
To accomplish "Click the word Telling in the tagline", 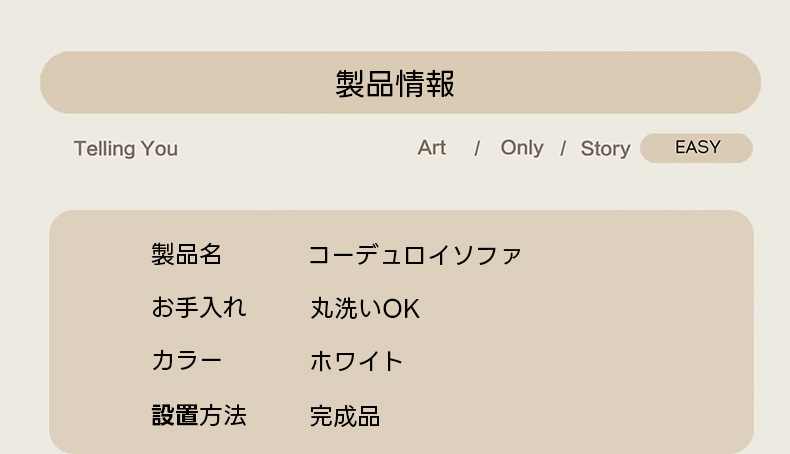I will click(x=104, y=149).
